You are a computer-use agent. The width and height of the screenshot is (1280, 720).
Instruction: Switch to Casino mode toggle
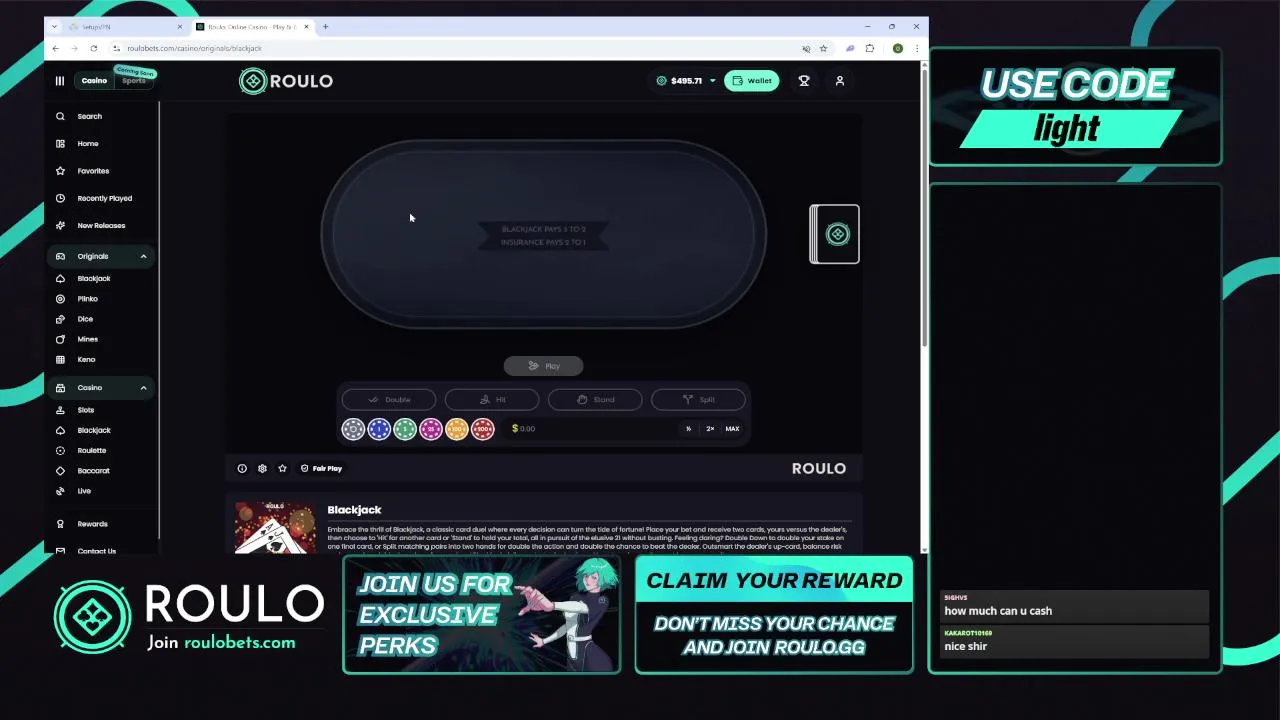94,81
